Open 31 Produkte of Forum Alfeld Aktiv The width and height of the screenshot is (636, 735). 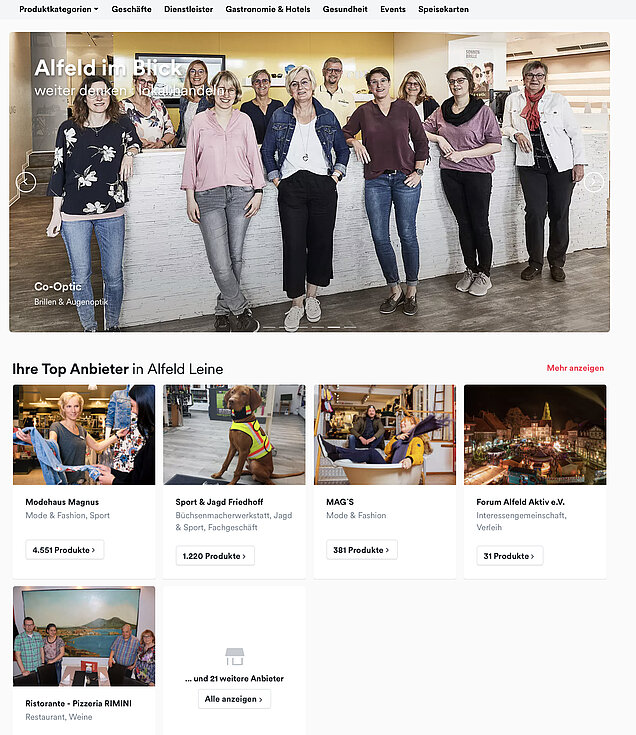coord(510,556)
